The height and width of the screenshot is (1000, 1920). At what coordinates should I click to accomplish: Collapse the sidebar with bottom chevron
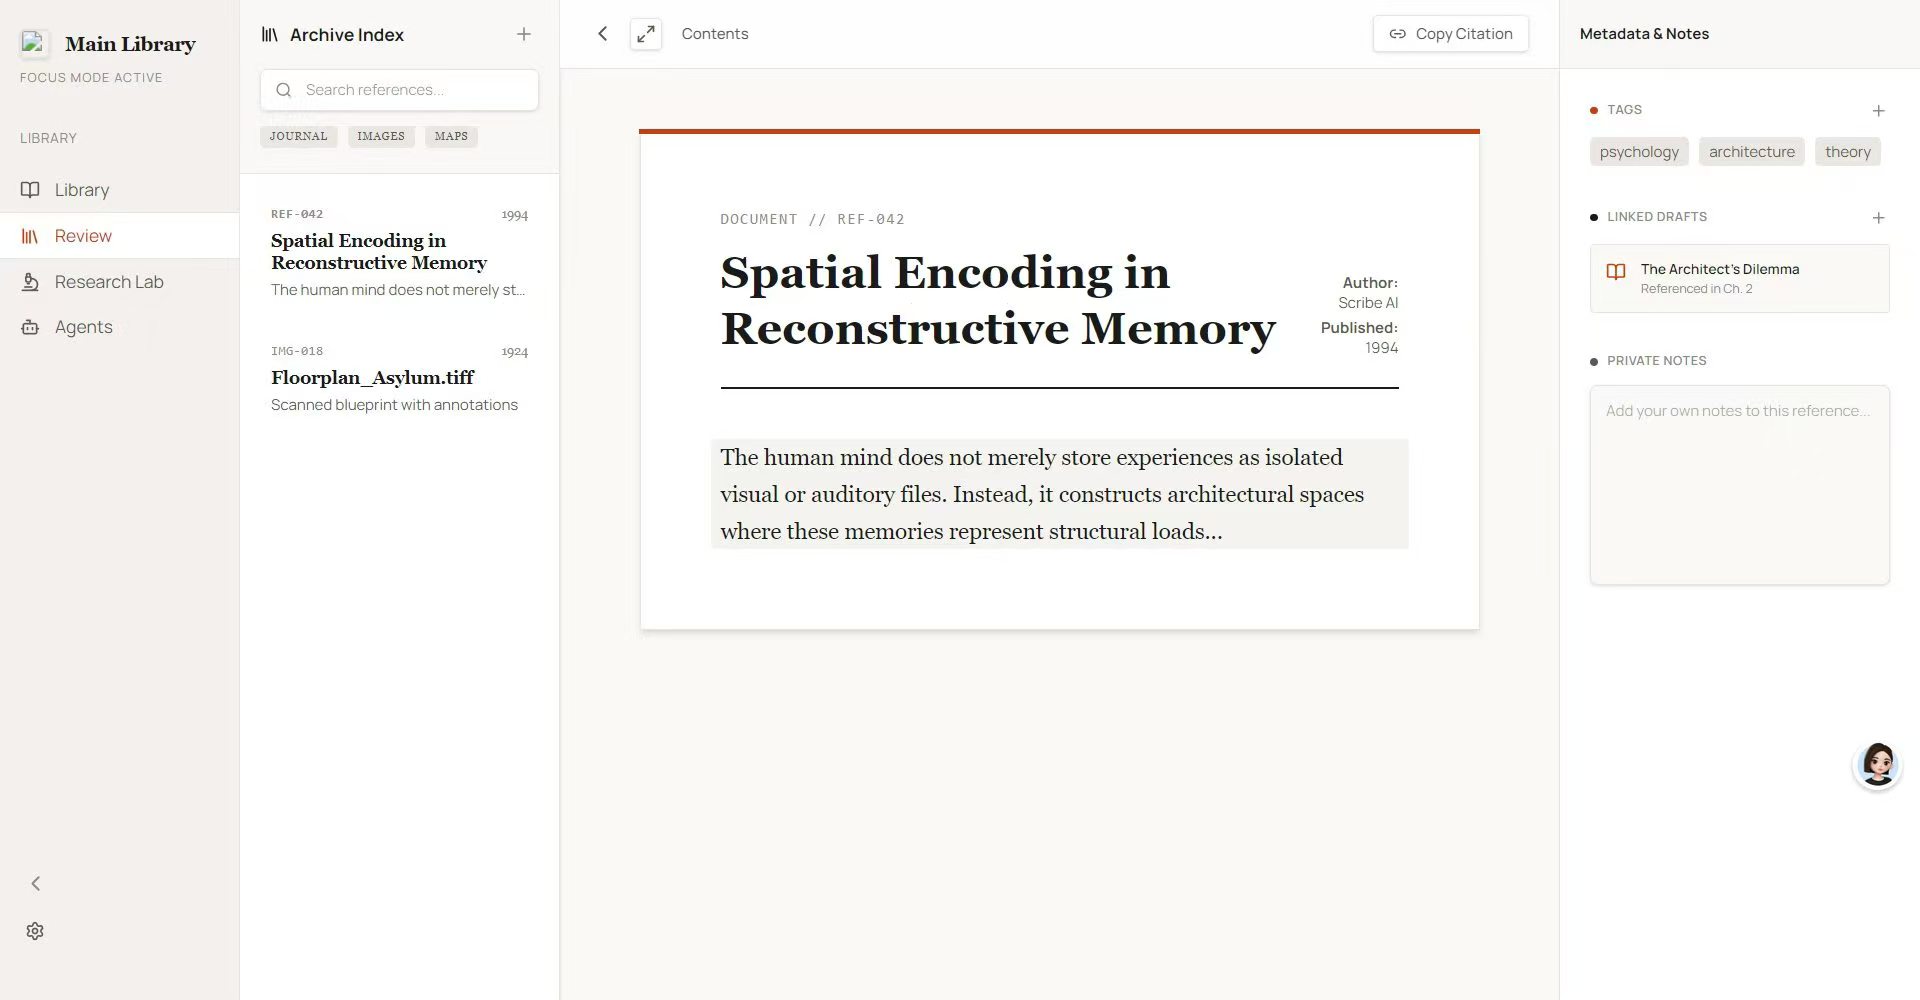(x=36, y=883)
